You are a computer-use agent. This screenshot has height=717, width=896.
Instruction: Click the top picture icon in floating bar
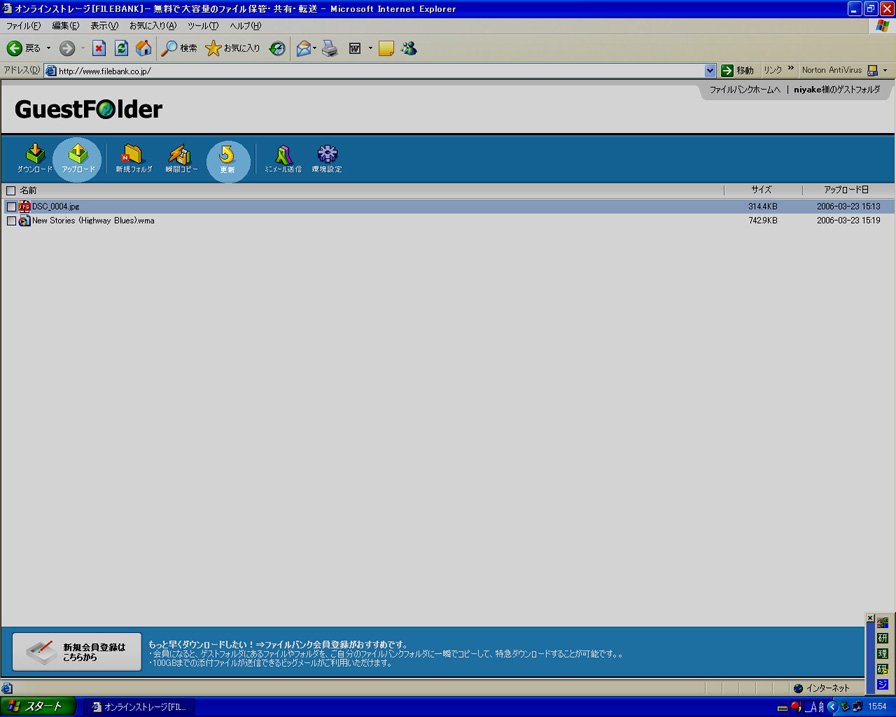point(883,623)
